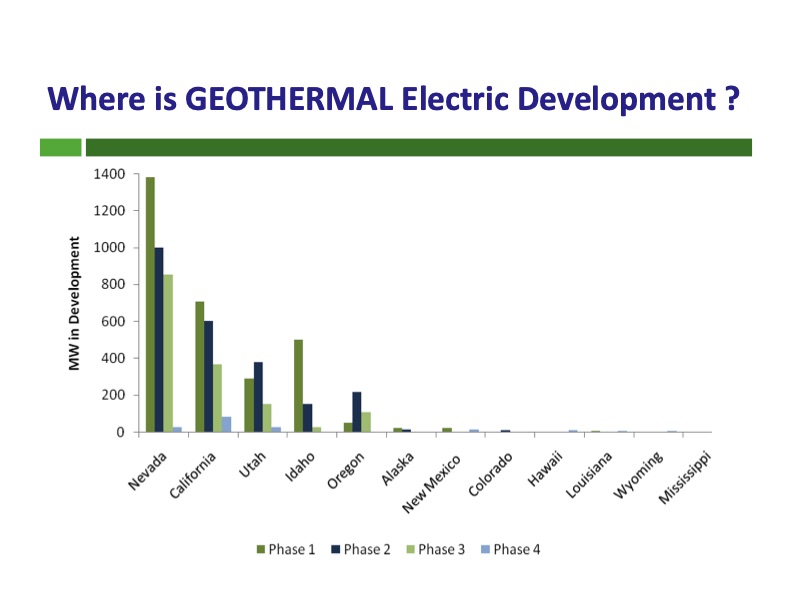This screenshot has width=792, height=612.
Task: Select California's light blue Phase 4 bar
Action: pos(227,425)
